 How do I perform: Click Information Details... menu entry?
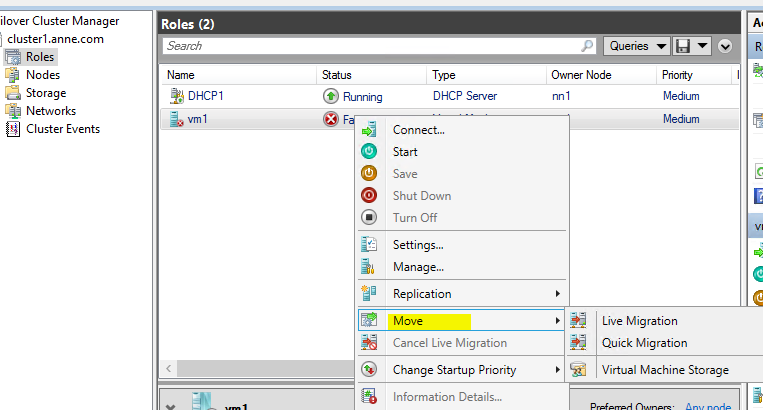(462, 397)
